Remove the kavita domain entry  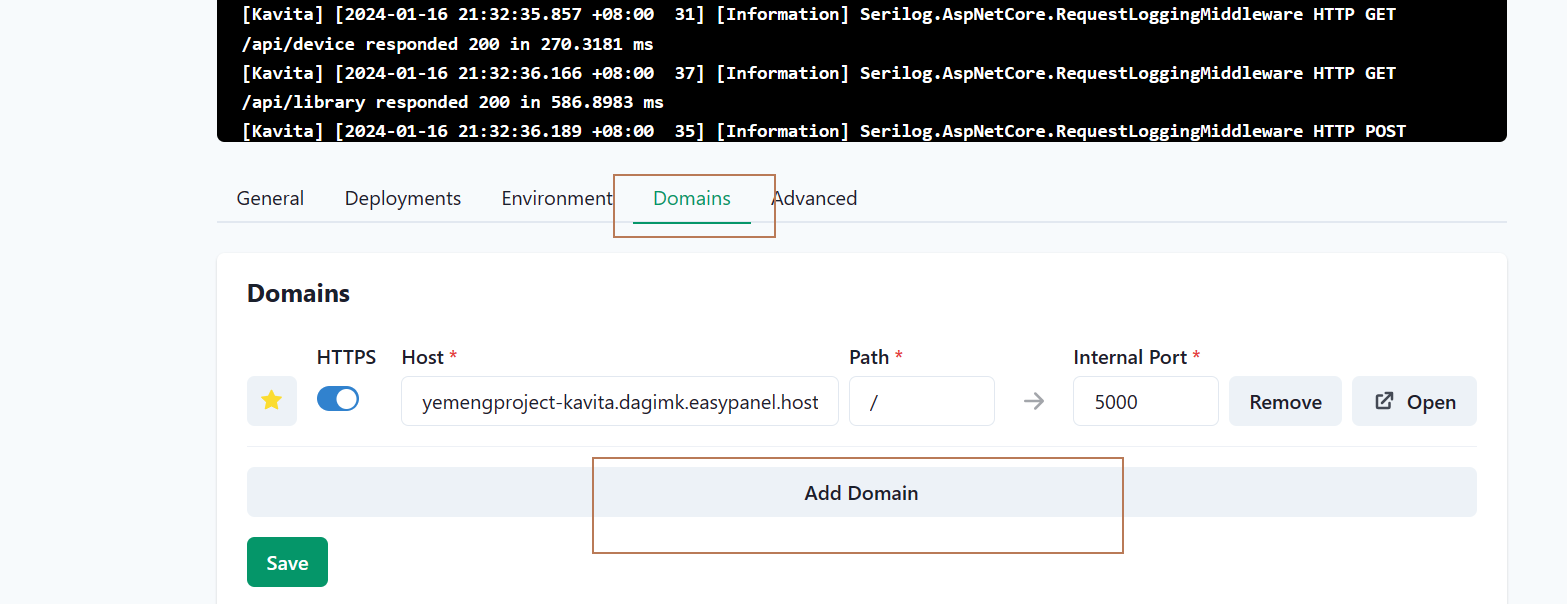[x=1285, y=402]
